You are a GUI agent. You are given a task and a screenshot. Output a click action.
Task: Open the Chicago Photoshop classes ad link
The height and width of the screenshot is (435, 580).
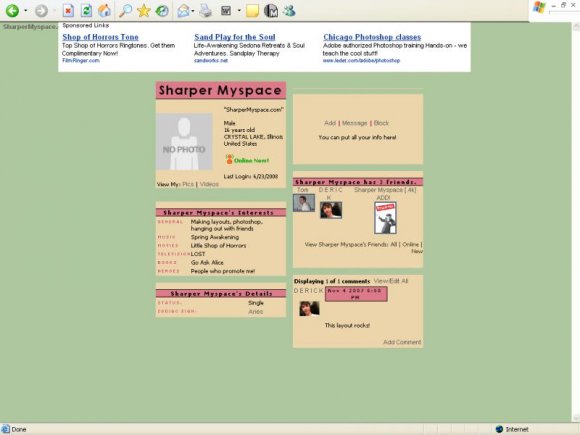tap(372, 37)
